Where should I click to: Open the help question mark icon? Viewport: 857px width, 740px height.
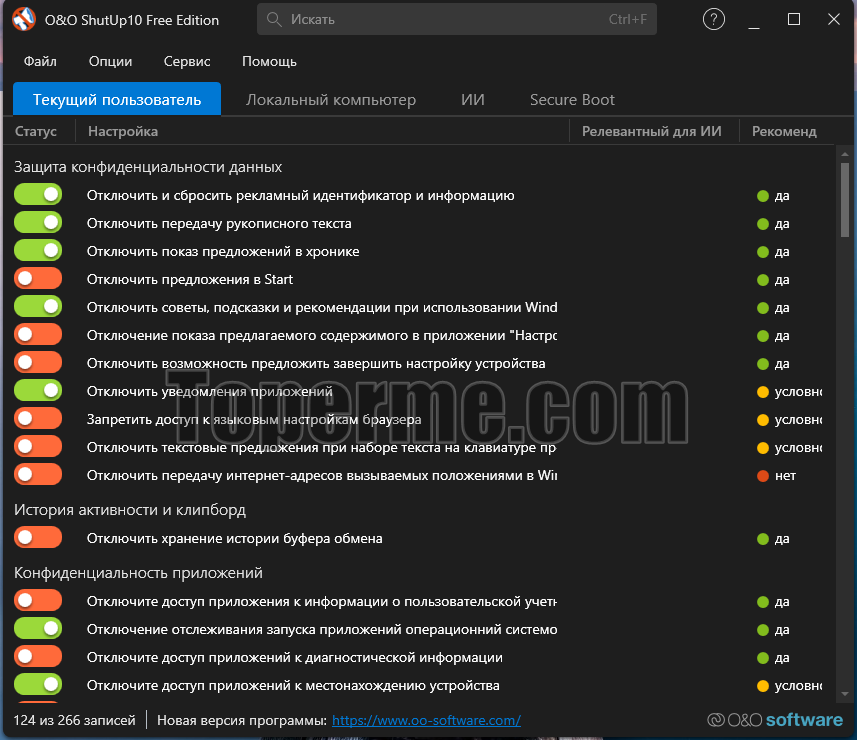coord(713,20)
